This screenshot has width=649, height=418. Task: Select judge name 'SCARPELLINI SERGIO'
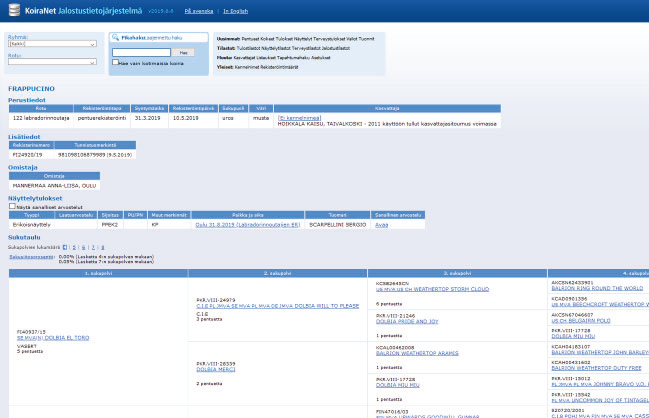(x=338, y=225)
